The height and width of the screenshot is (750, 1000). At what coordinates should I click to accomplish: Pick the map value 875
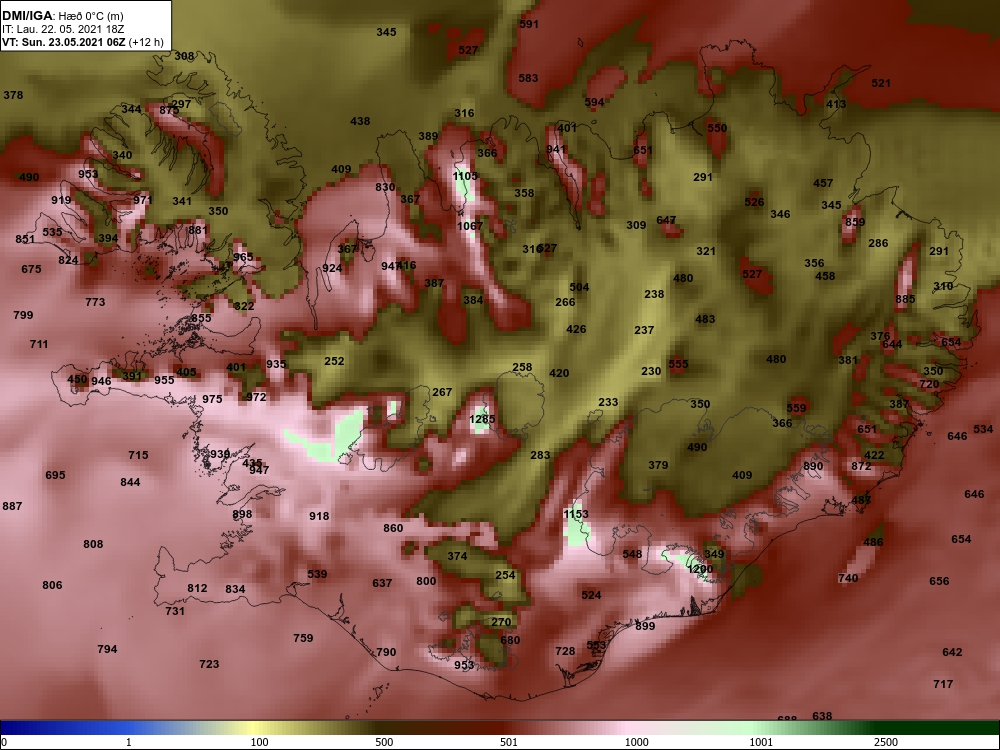tap(169, 110)
